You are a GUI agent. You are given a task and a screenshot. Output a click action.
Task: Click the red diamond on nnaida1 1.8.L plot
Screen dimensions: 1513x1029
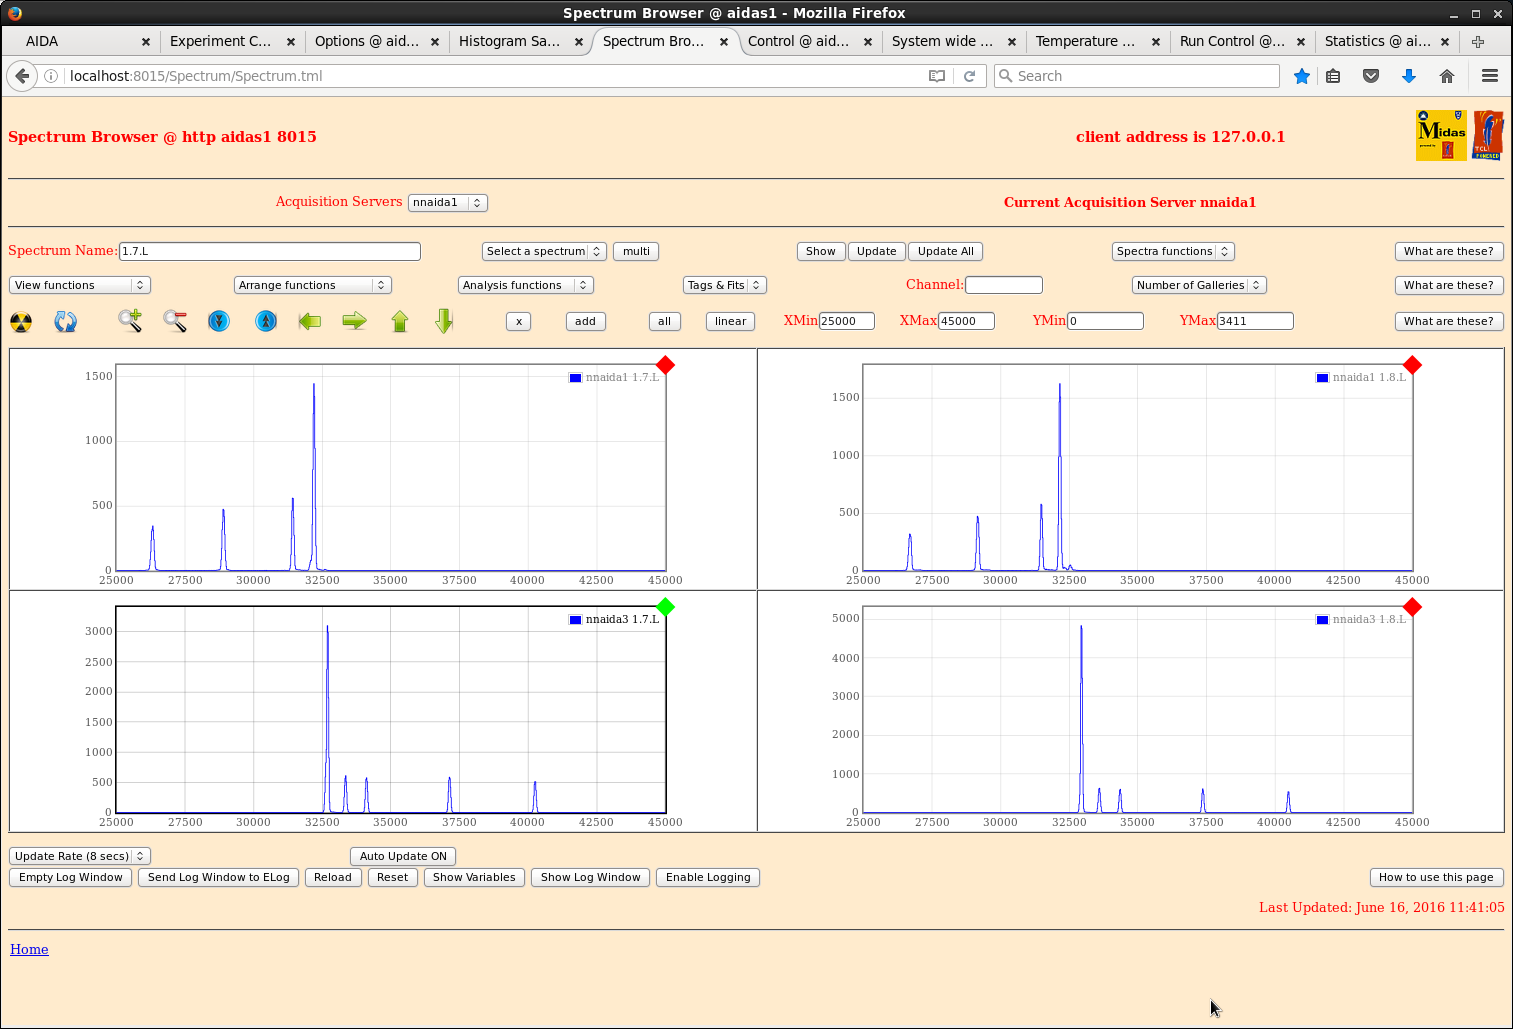pos(1412,365)
